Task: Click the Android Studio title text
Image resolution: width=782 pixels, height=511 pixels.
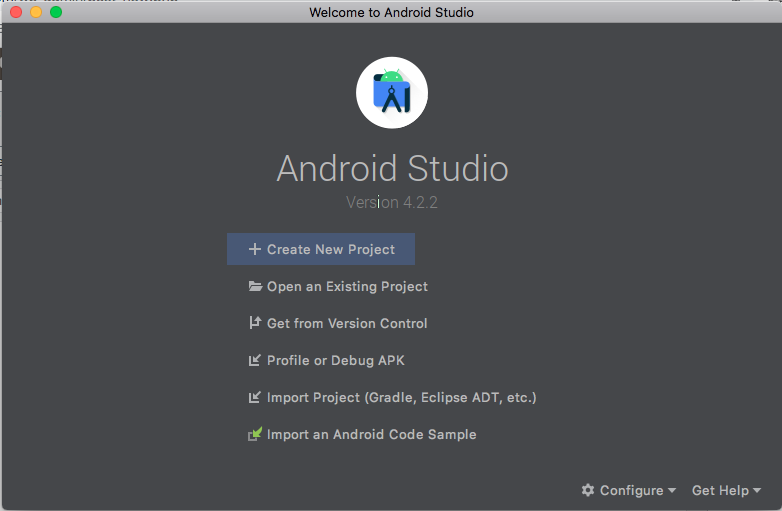Action: tap(392, 169)
